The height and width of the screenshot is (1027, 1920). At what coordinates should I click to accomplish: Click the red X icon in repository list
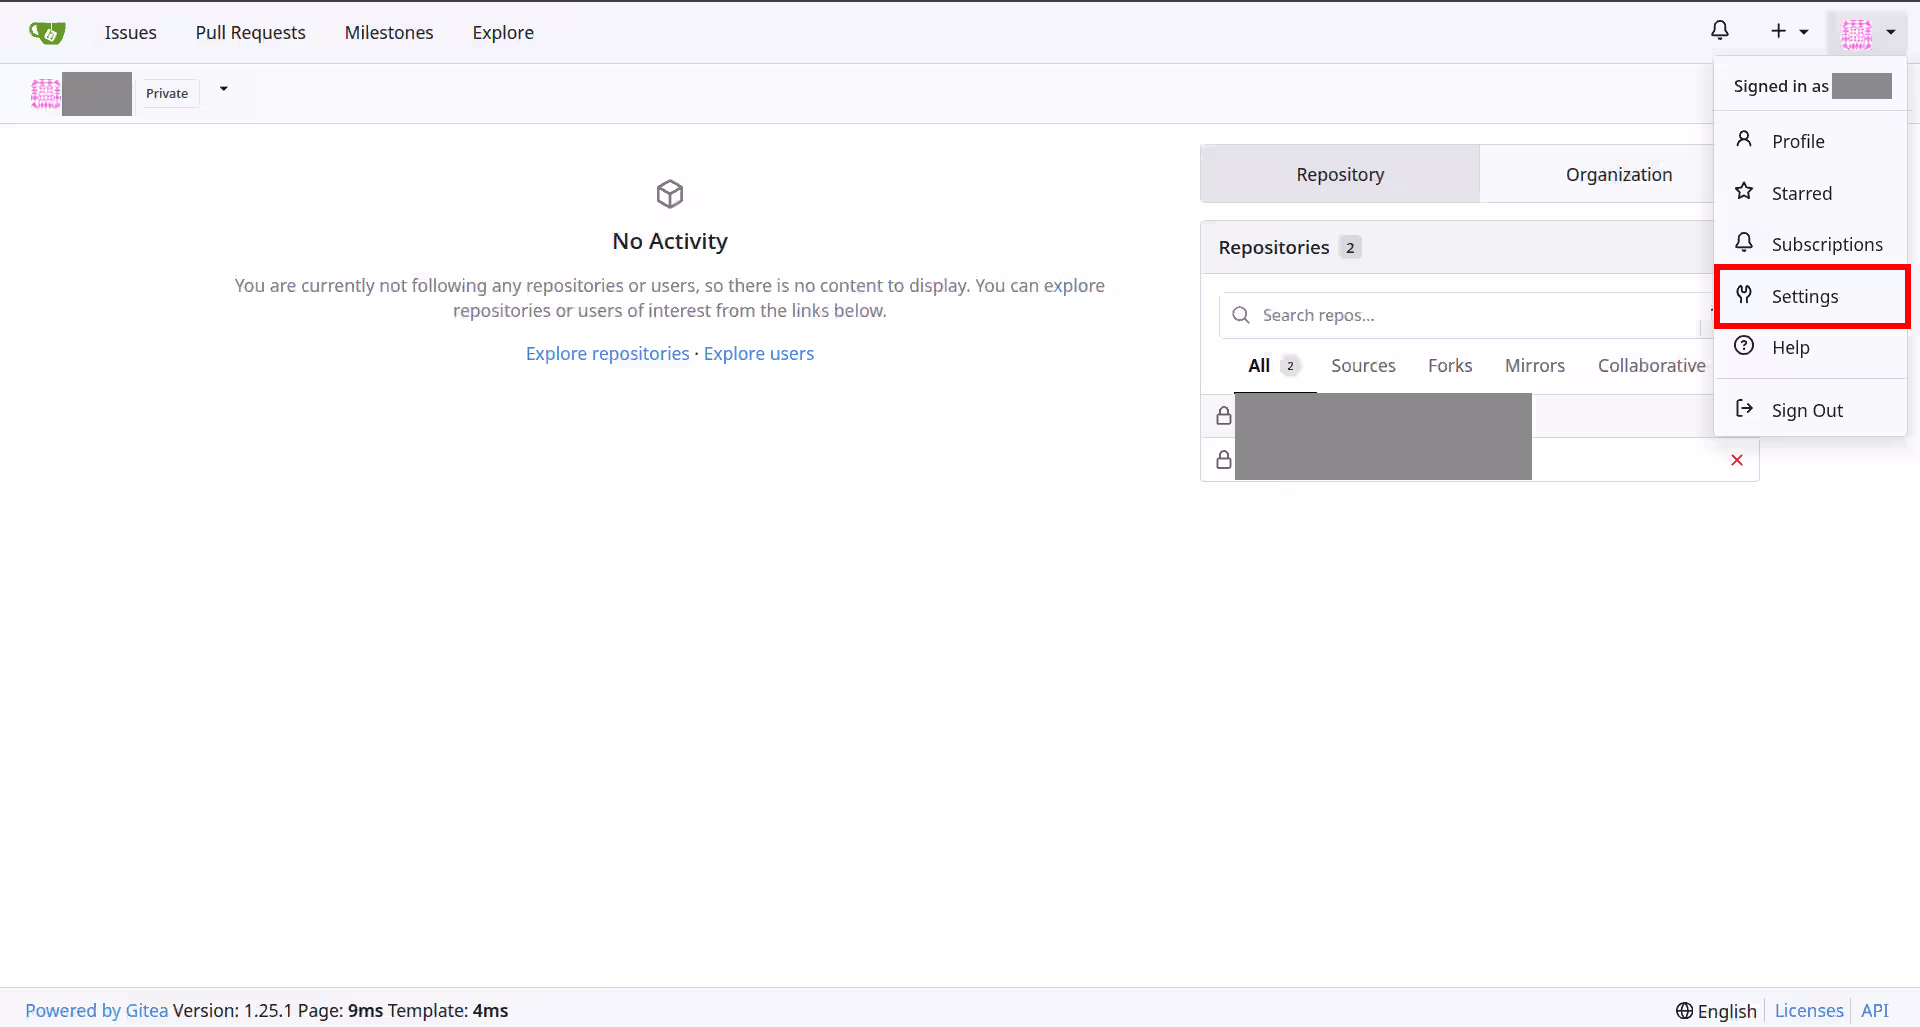1737,460
